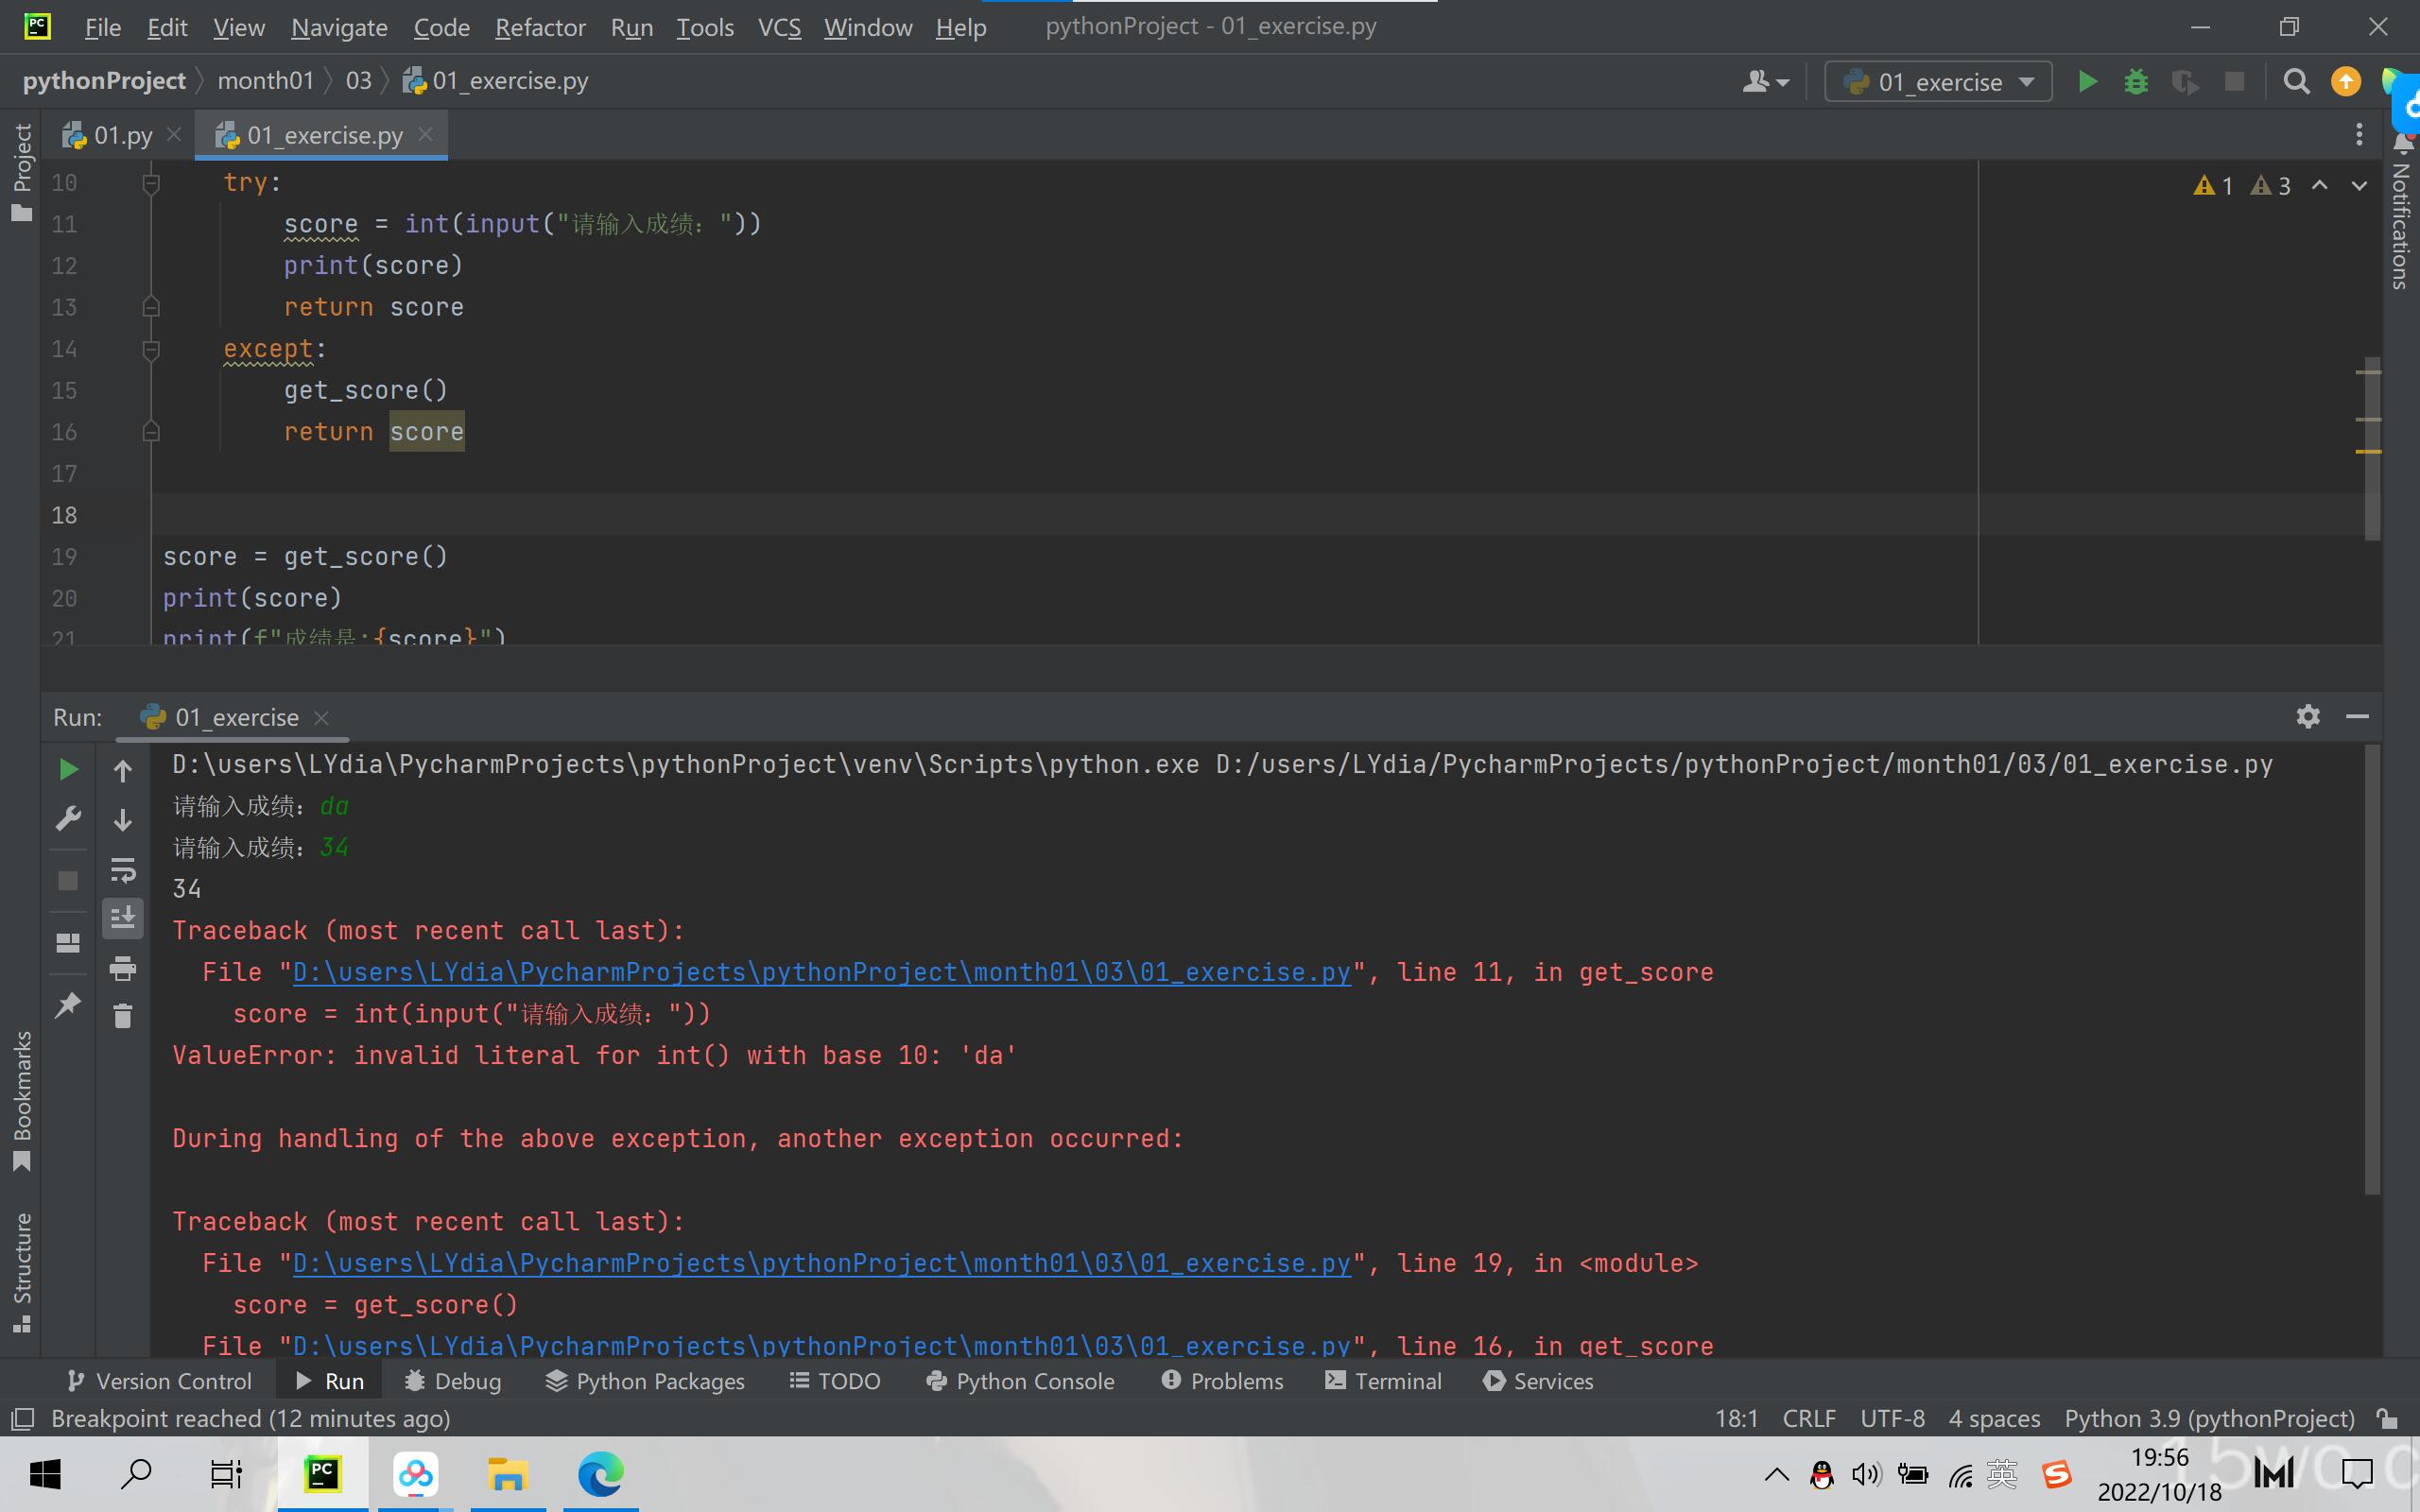Click the Rerun icon in Run panel

(68, 769)
